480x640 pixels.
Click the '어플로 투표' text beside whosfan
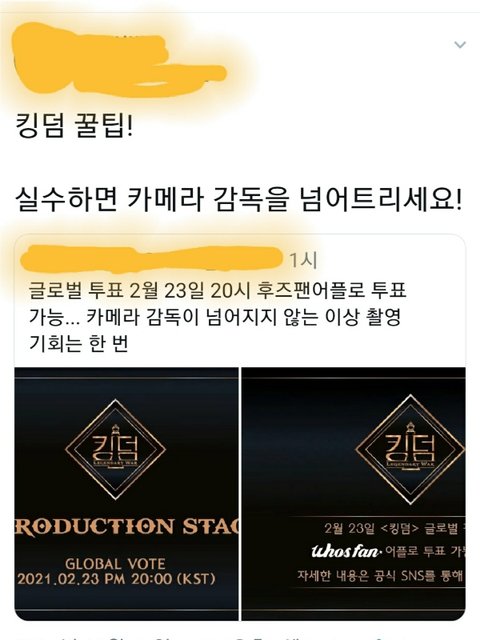pyautogui.click(x=414, y=551)
